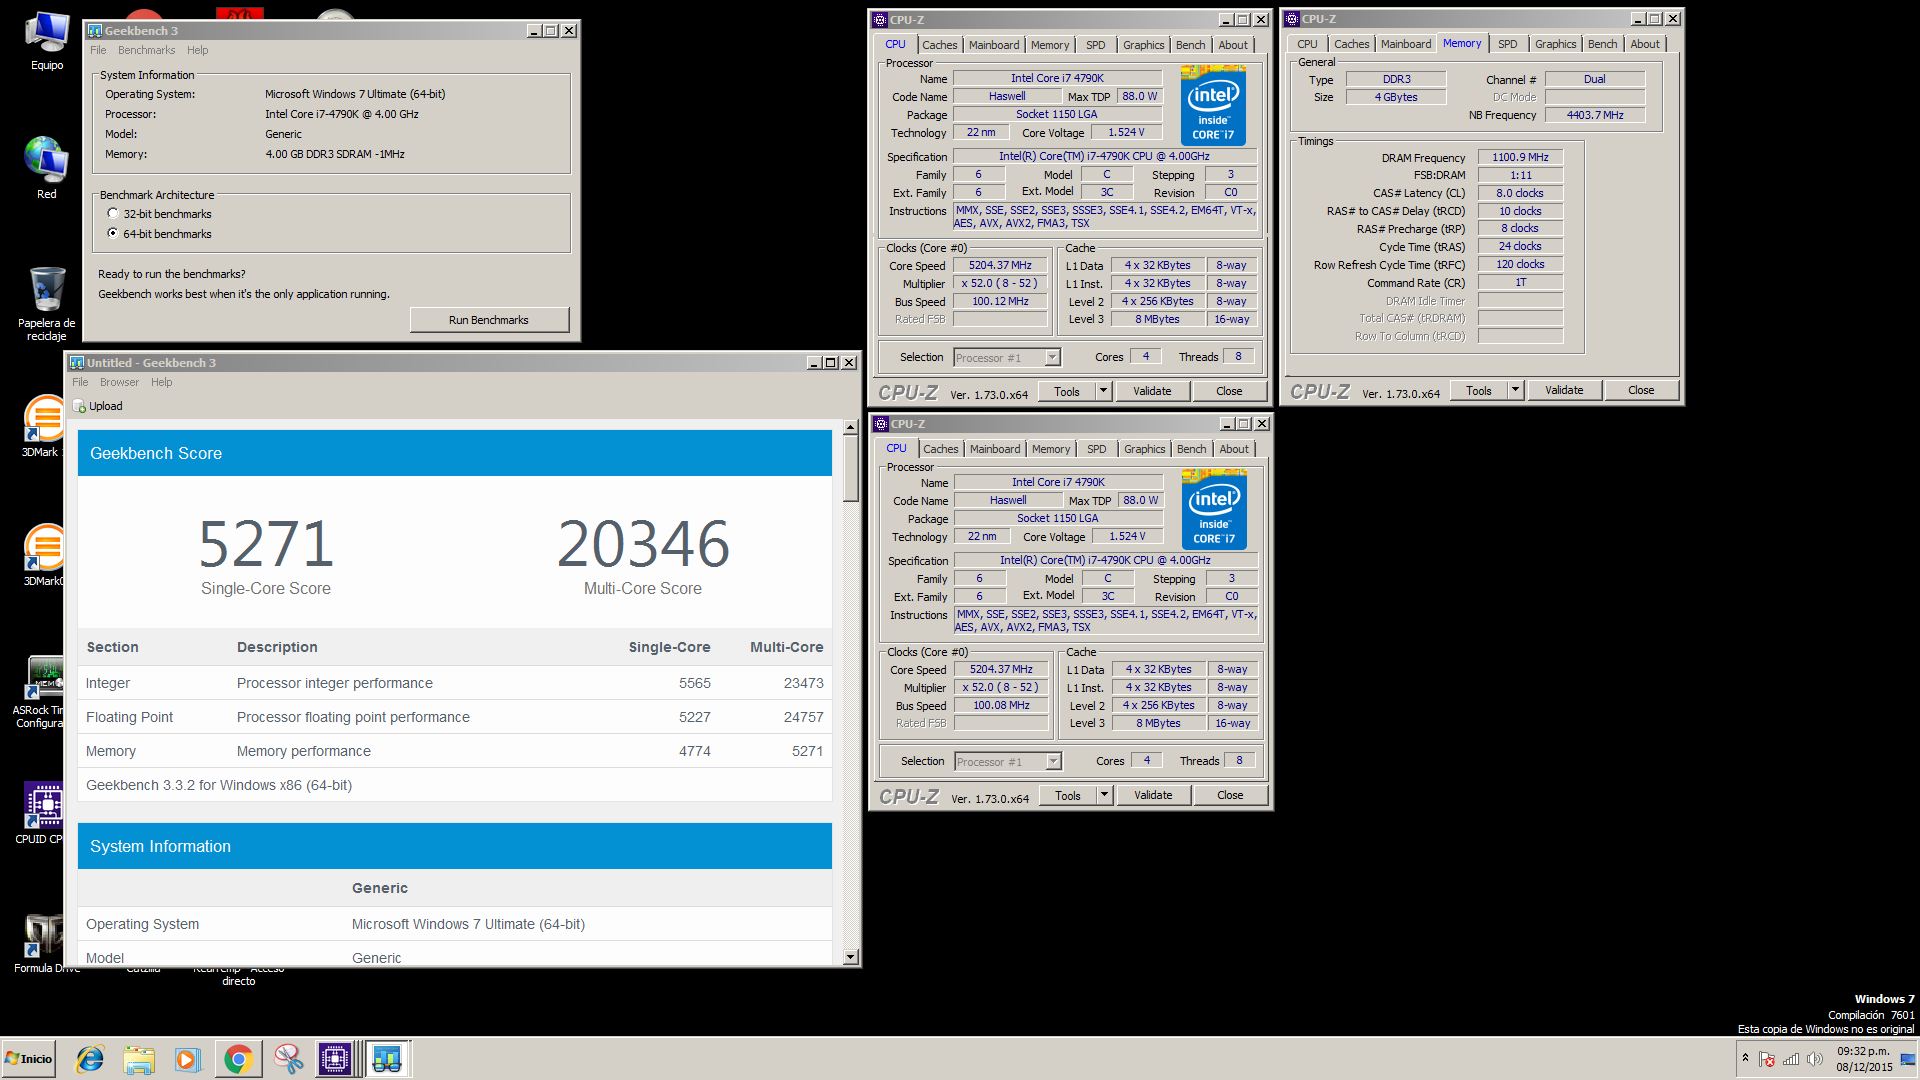Screen dimensions: 1920x1080
Task: Expand Tools dropdown arrow in bottom CPU-Z
Action: click(1104, 795)
